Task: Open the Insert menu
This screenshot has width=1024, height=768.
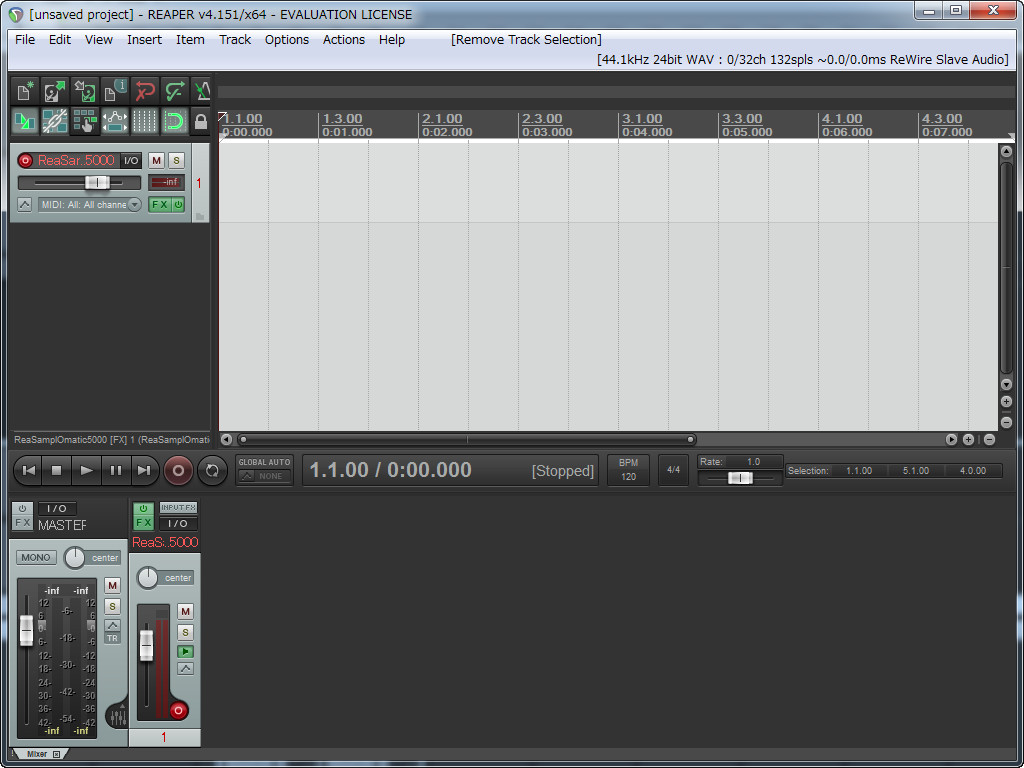Action: tap(144, 40)
